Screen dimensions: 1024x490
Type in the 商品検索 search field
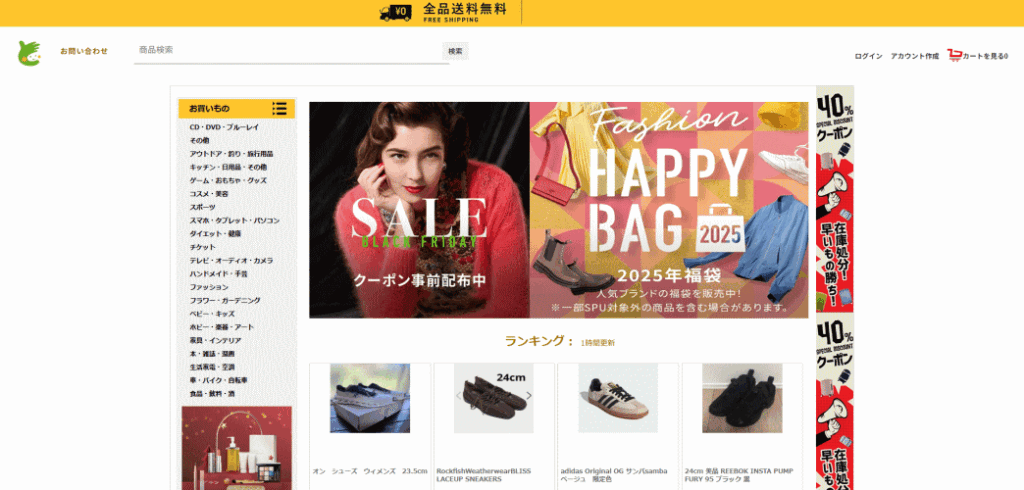[290, 50]
